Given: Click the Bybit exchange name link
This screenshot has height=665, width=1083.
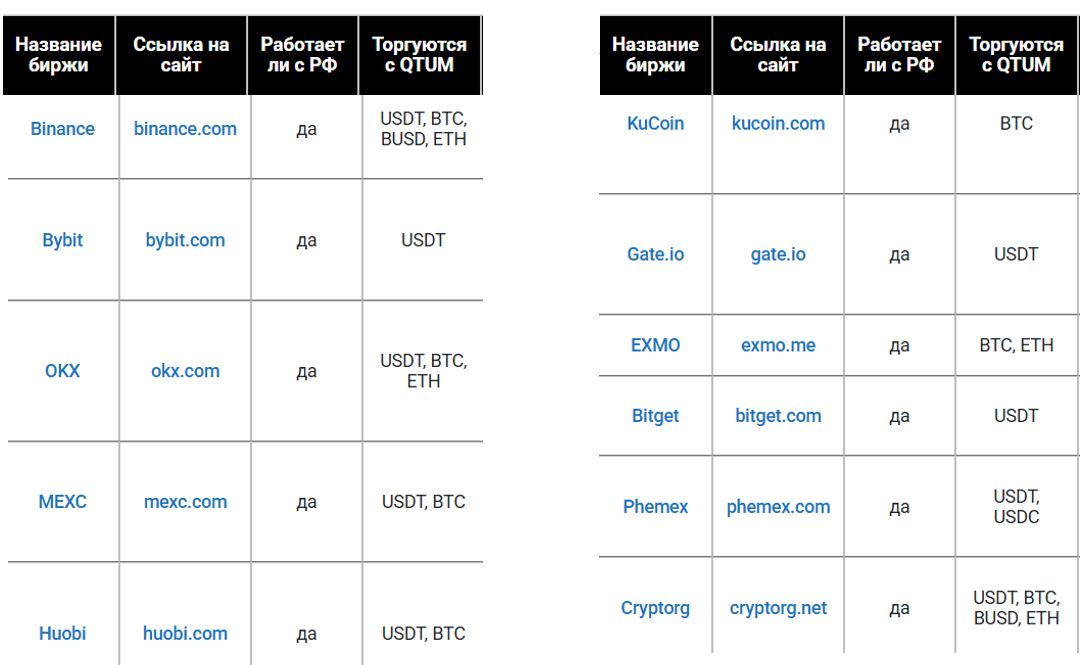Looking at the screenshot, I should tap(62, 240).
